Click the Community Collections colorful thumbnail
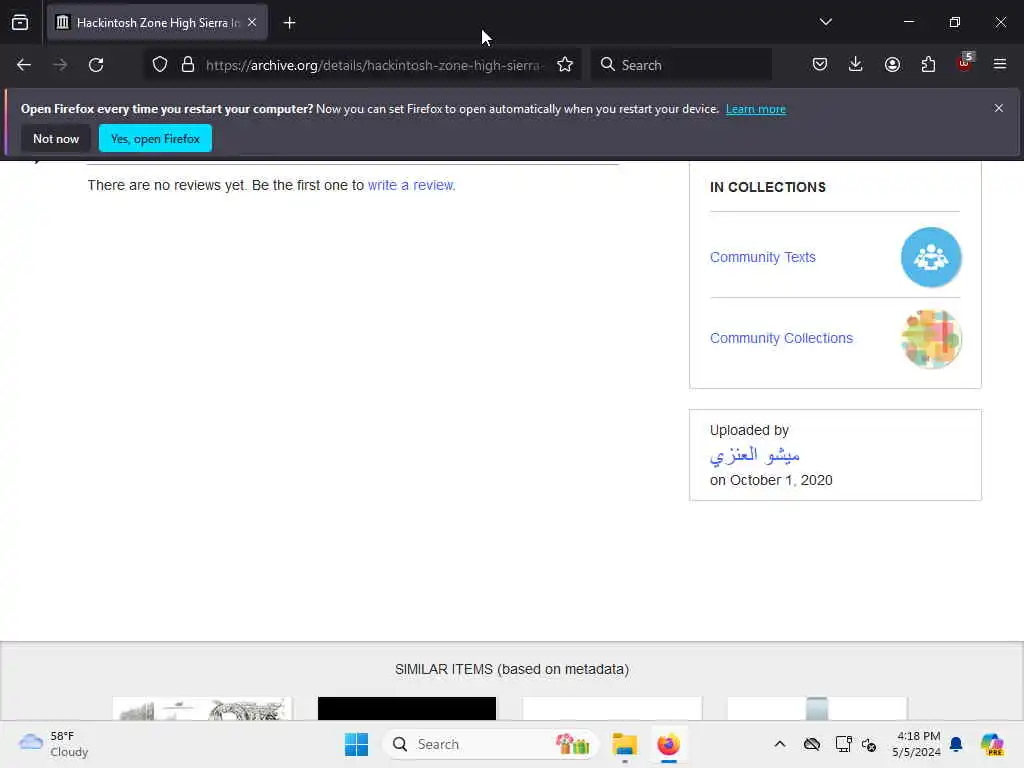This screenshot has width=1024, height=768. coord(931,339)
